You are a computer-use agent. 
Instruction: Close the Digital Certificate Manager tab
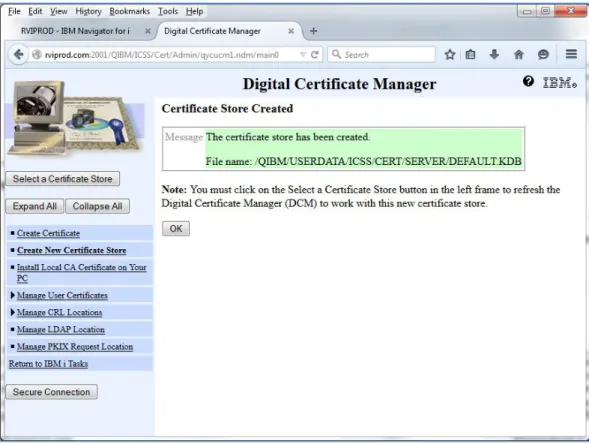(x=291, y=31)
